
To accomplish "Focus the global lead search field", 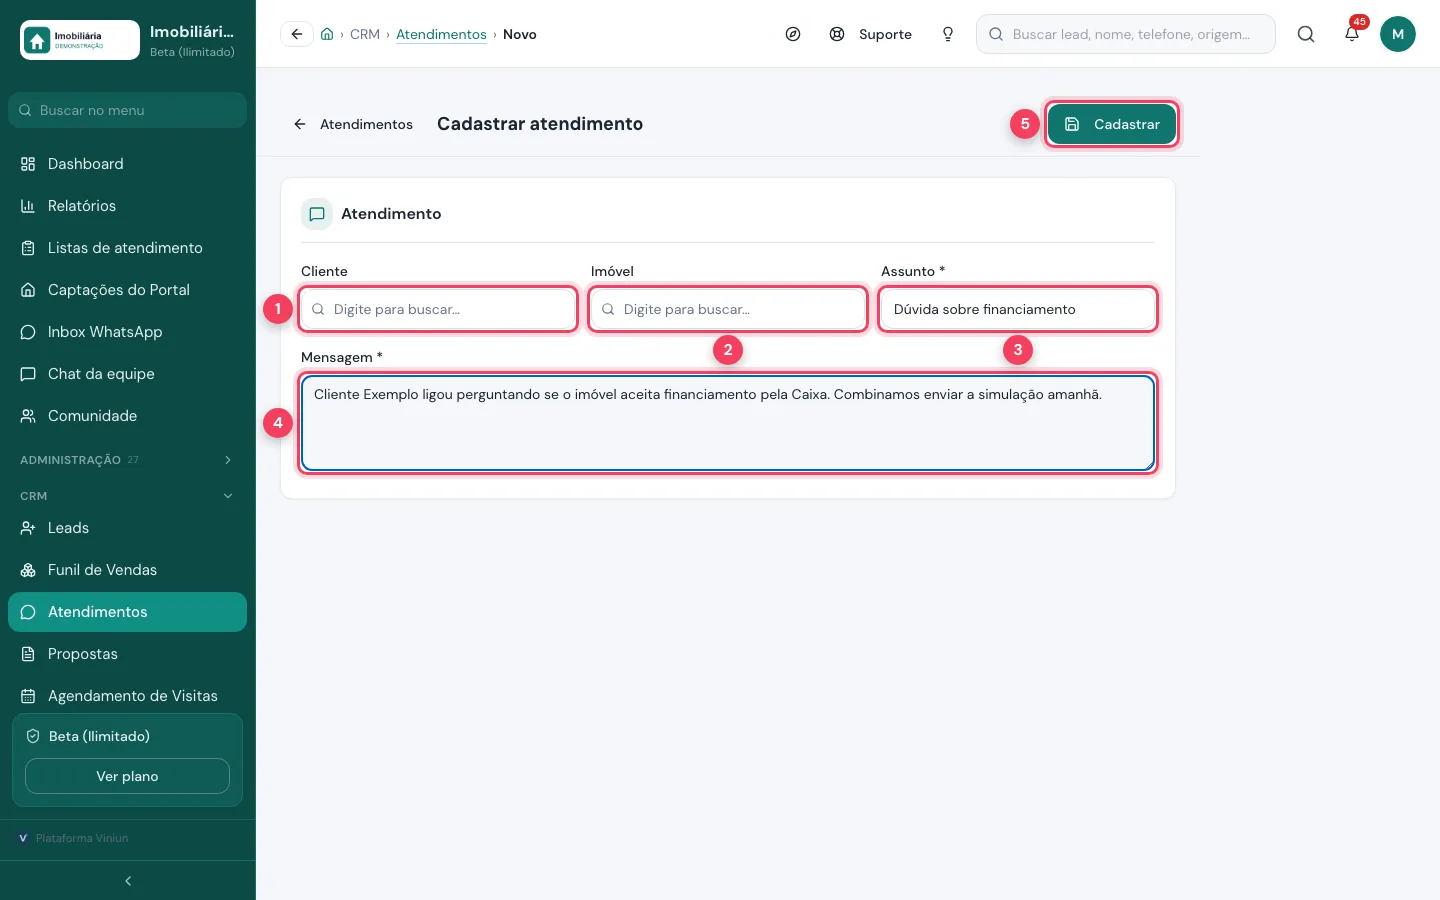I will [x=1126, y=34].
